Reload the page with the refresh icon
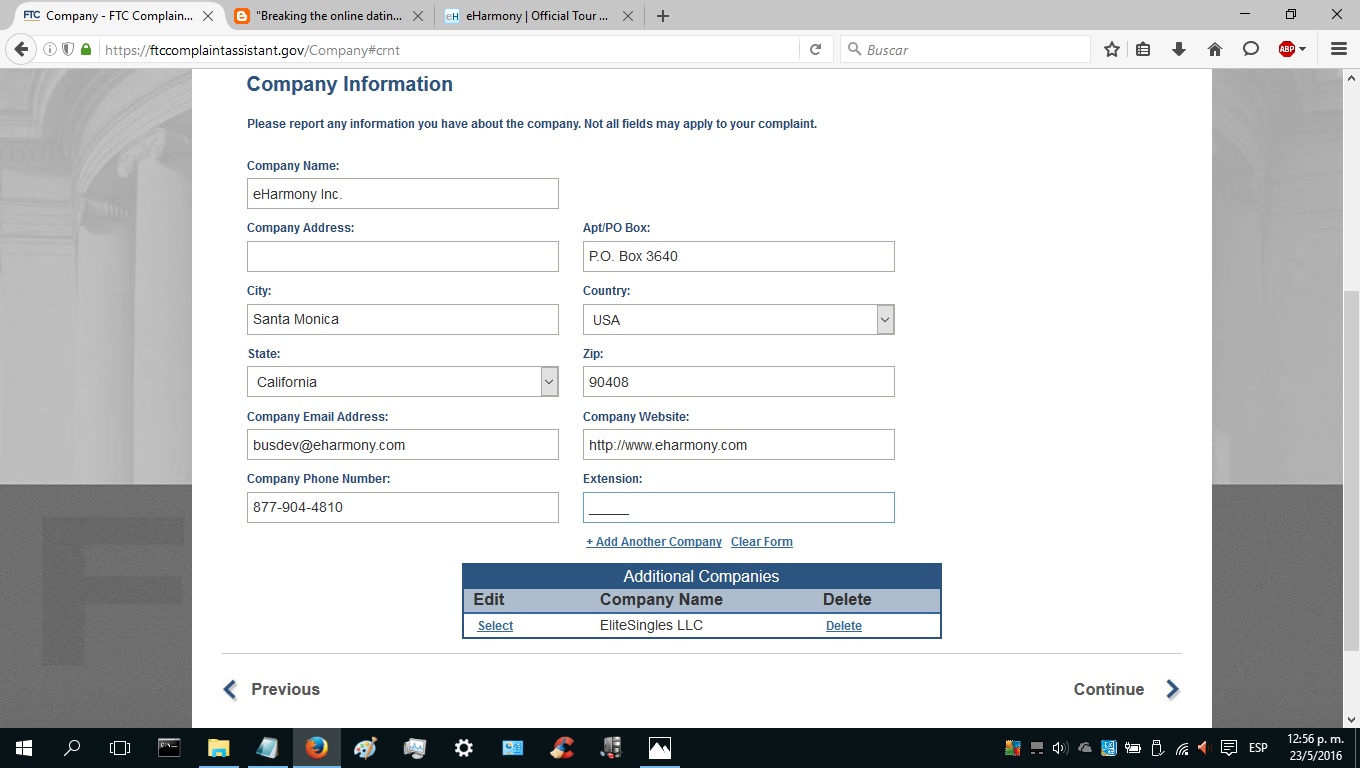The image size is (1360, 768). [x=815, y=49]
